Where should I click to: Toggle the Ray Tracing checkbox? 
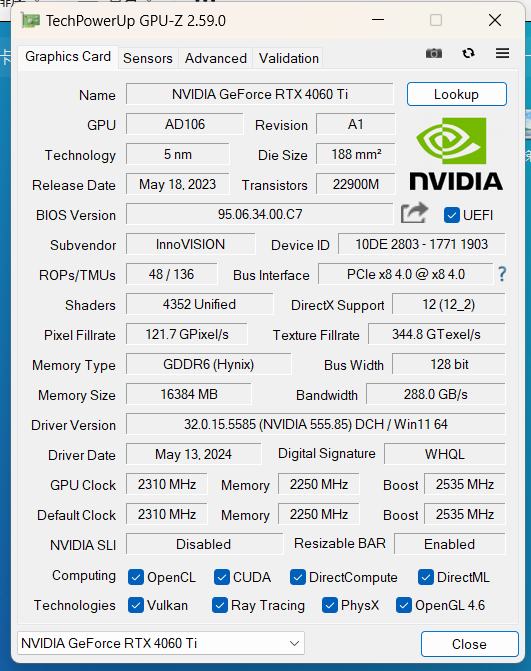click(x=220, y=605)
